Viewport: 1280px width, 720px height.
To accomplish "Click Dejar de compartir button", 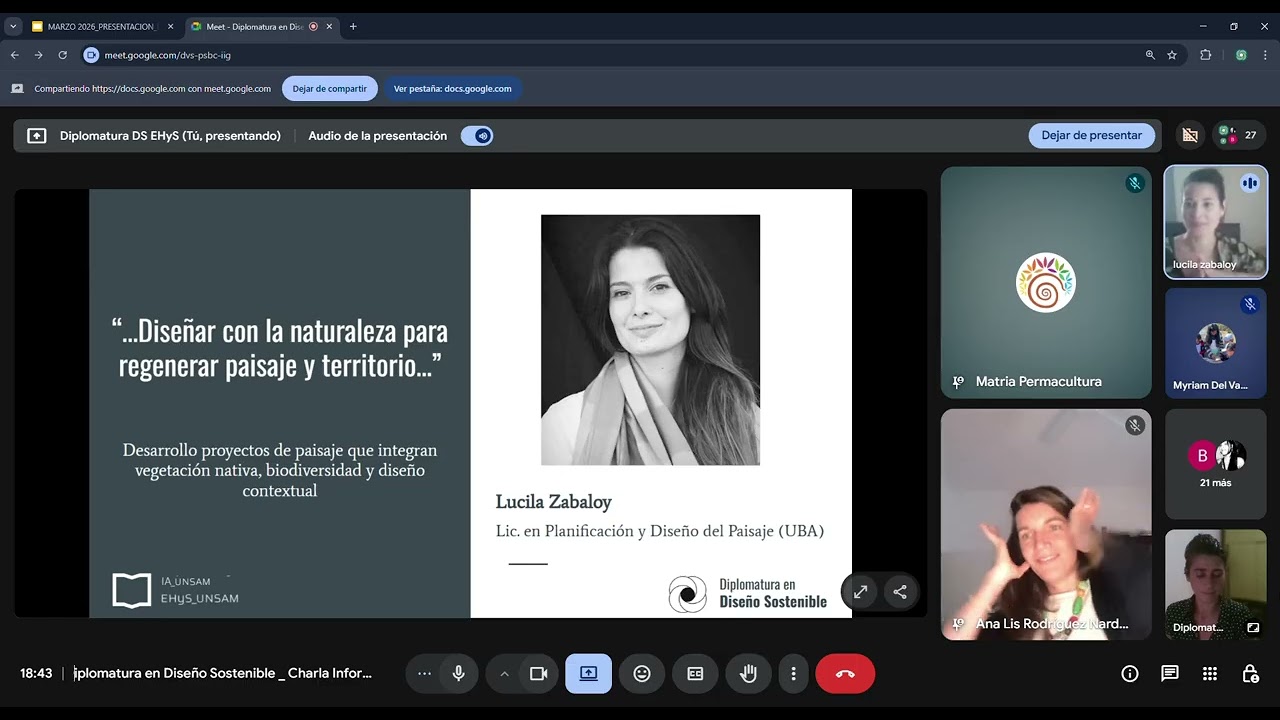I will [x=330, y=88].
